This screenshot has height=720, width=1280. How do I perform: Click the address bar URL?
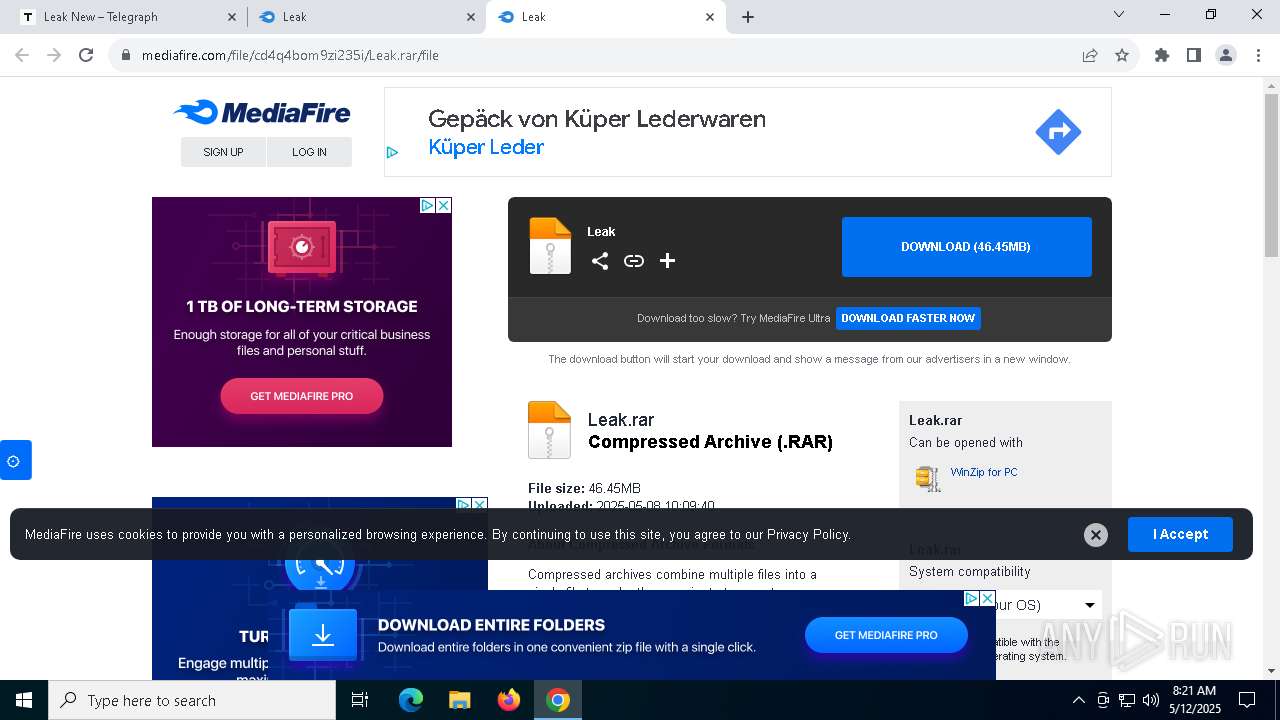coord(290,56)
